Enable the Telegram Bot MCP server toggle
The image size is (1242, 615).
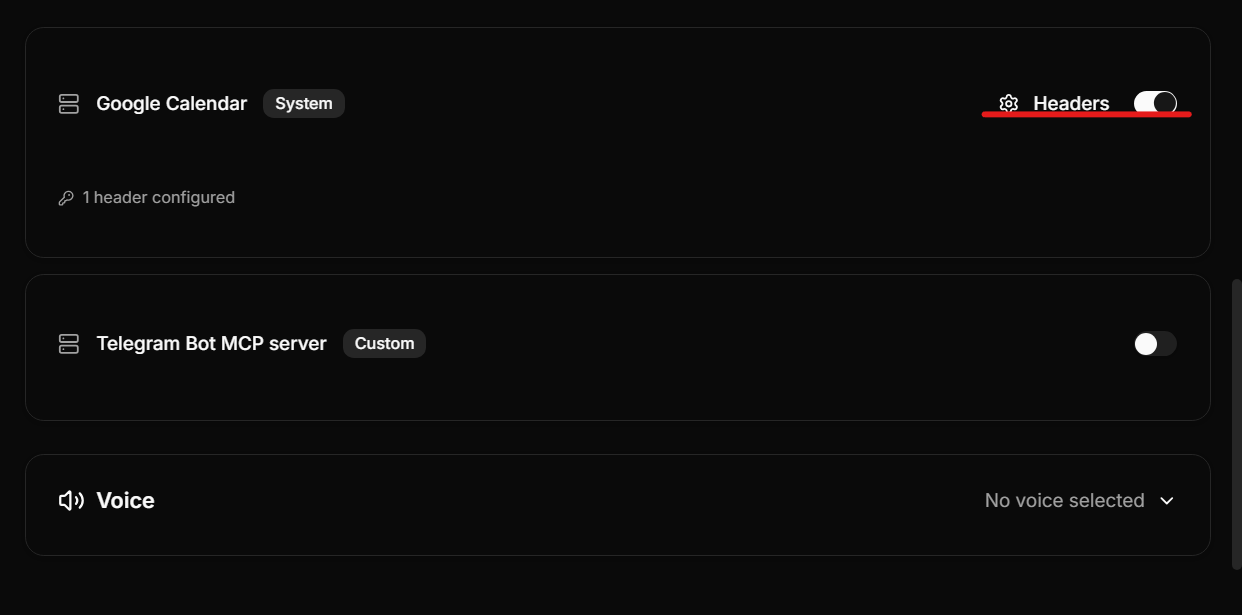[x=1153, y=343]
